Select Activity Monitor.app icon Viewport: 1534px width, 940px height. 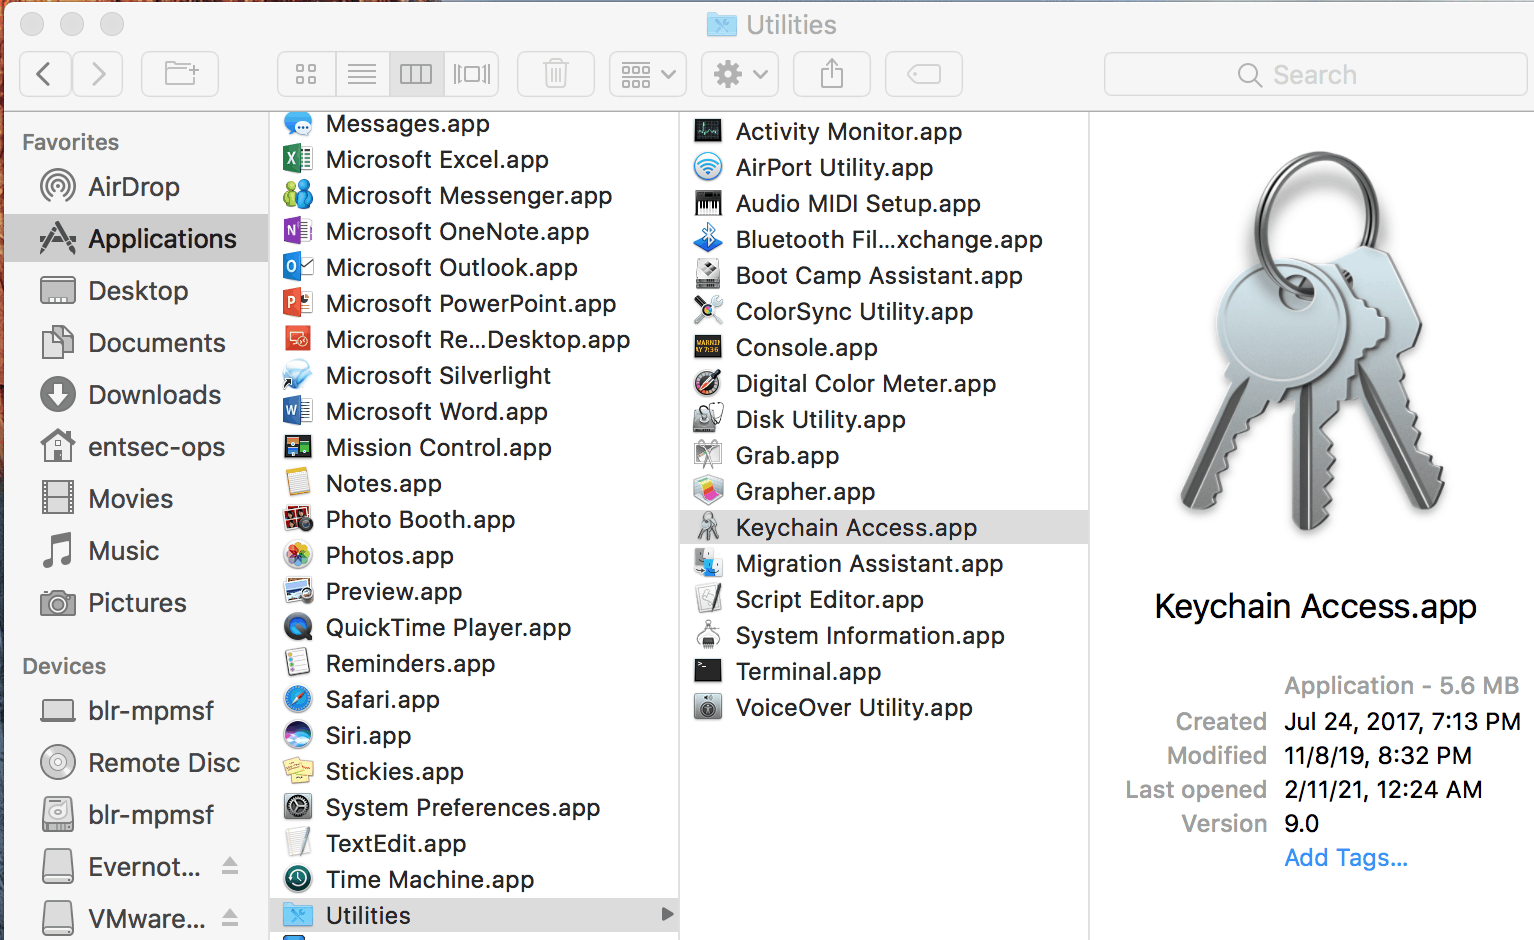point(708,132)
